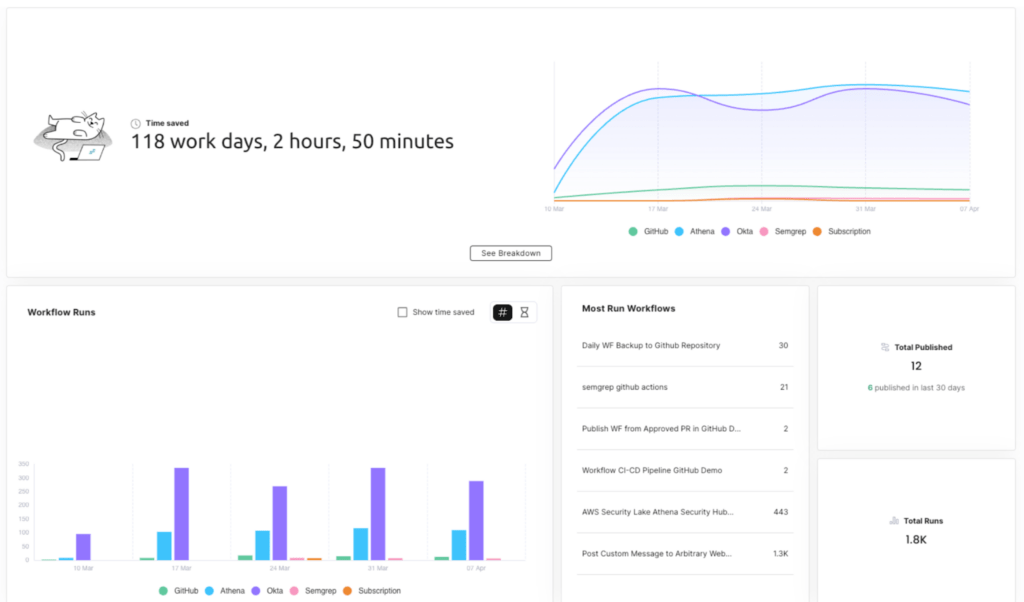1024x602 pixels.
Task: Toggle Athena series in line chart legend
Action: (x=695, y=231)
